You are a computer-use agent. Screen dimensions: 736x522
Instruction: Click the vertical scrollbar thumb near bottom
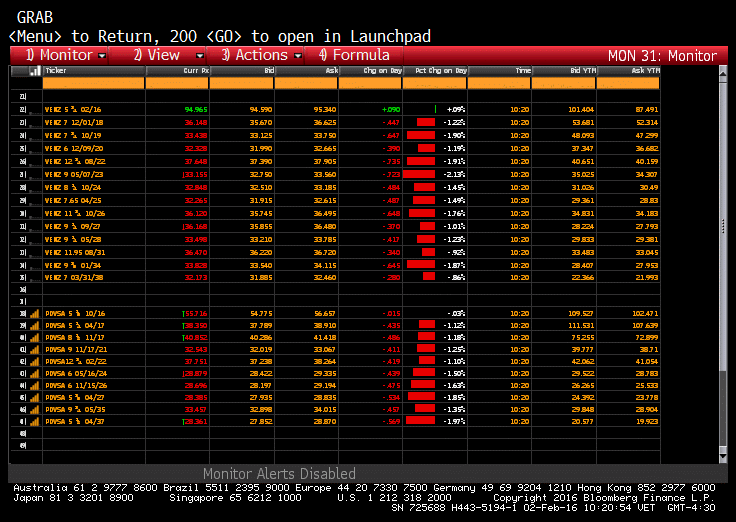coord(723,409)
